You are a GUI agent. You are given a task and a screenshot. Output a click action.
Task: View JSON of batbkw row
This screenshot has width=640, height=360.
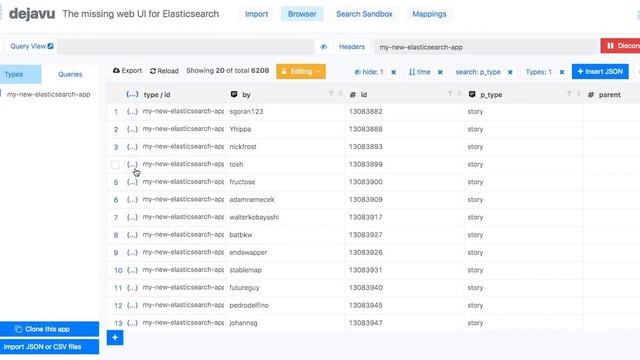pyautogui.click(x=132, y=235)
